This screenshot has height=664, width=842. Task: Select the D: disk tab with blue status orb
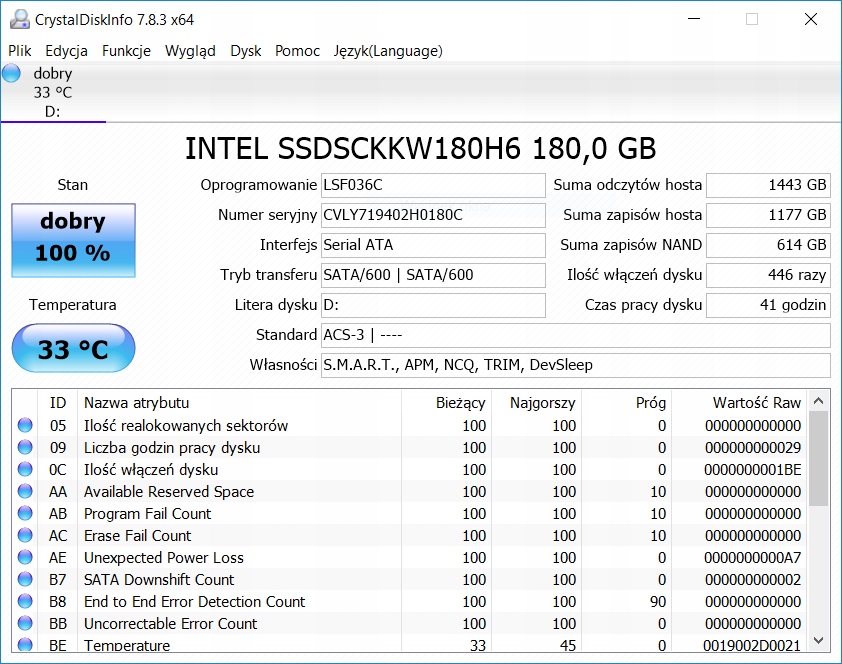click(x=53, y=92)
